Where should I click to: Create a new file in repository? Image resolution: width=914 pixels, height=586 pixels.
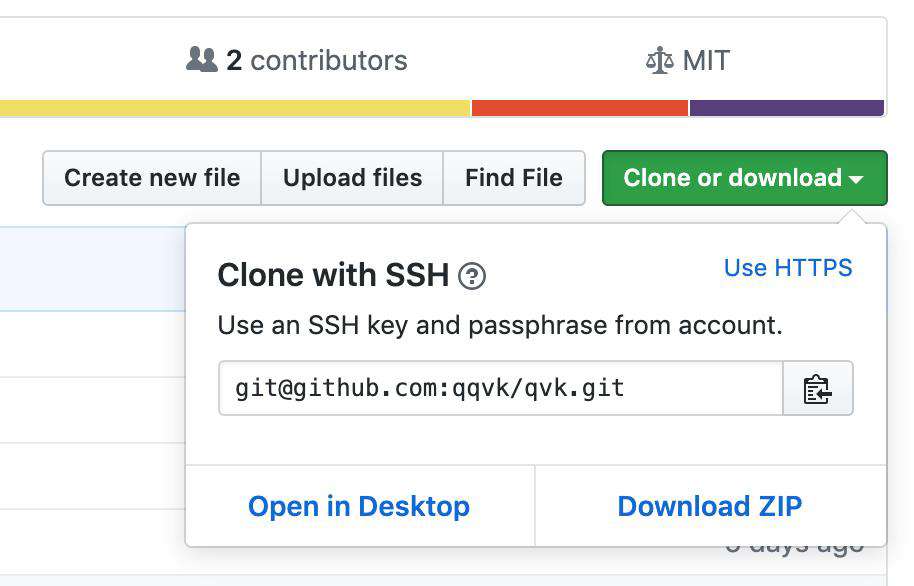[x=152, y=178]
